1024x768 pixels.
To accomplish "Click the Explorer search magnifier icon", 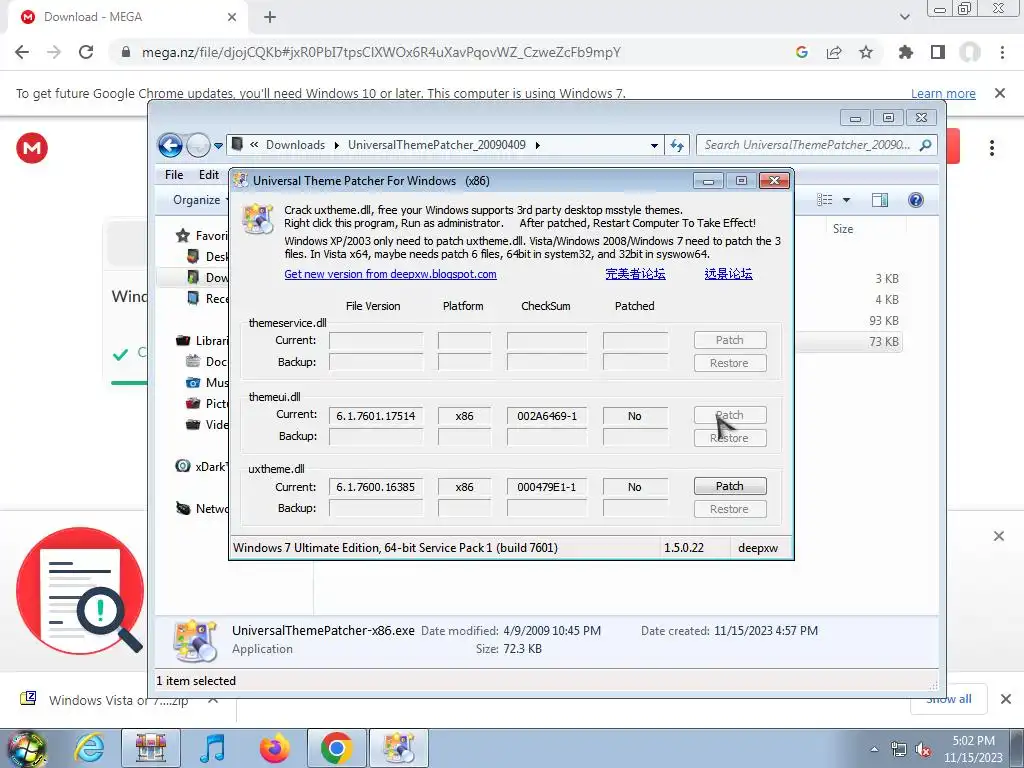I will [925, 145].
